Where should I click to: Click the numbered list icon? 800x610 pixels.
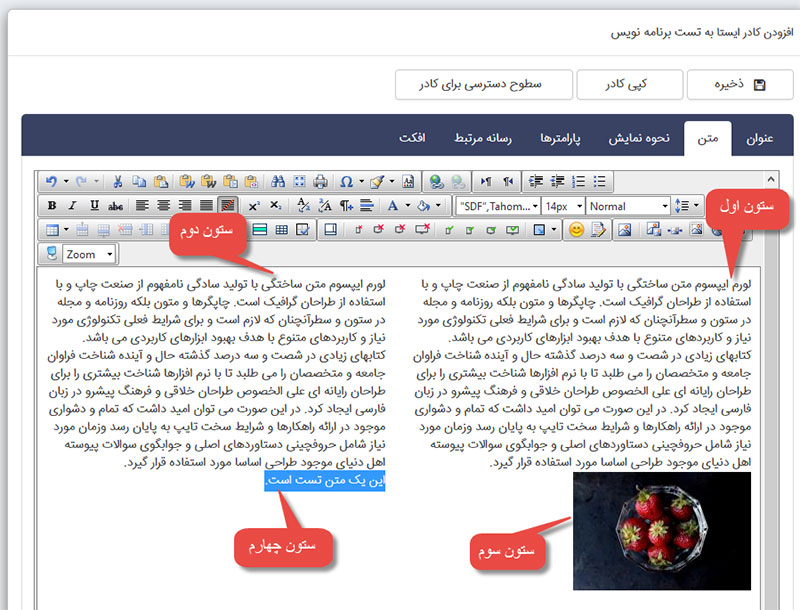(577, 182)
